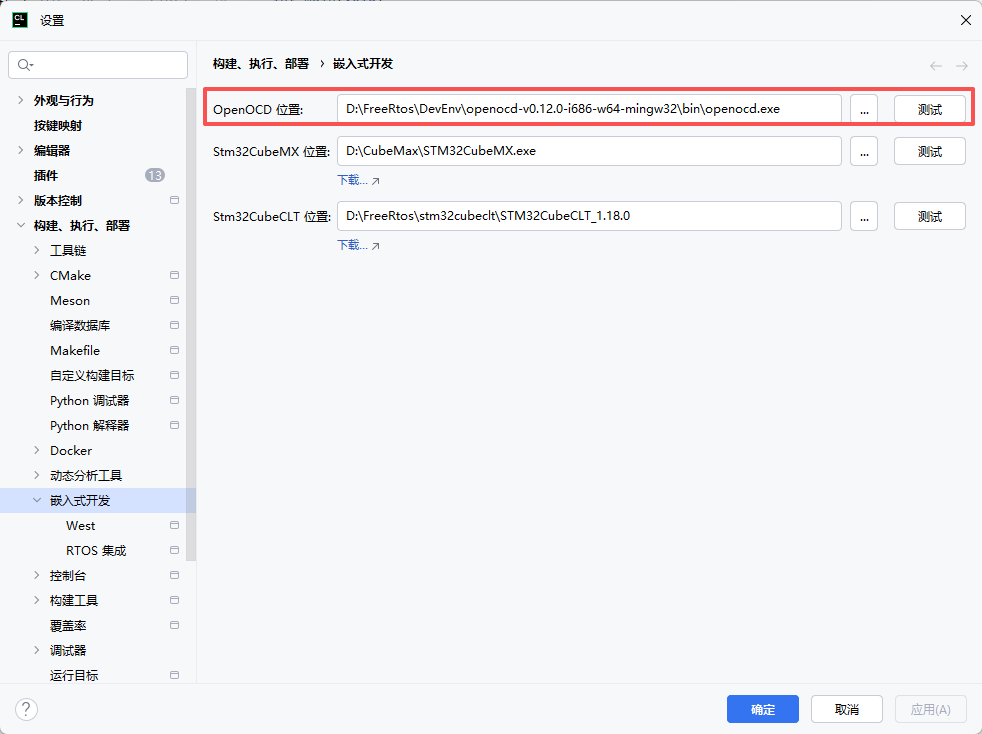Test the OpenOCD location with 测试
Screen dimensions: 982x734
930,109
